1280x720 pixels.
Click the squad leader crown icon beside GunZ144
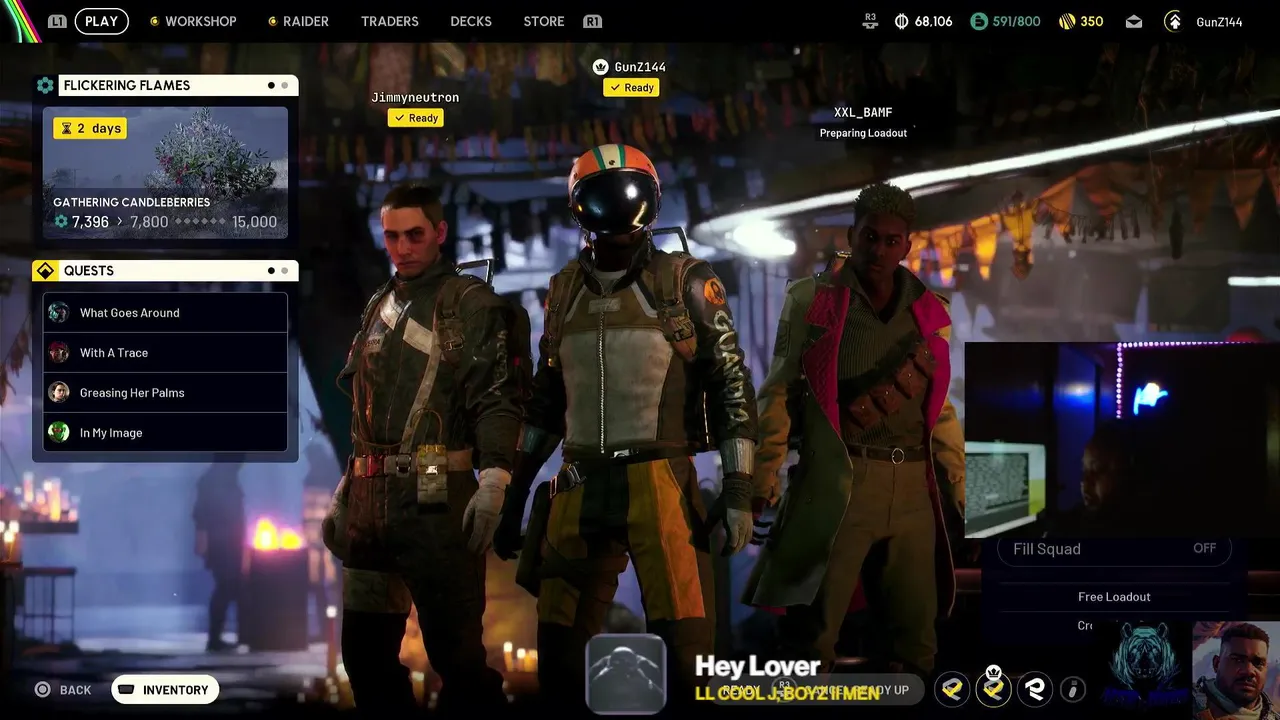pyautogui.click(x=600, y=67)
